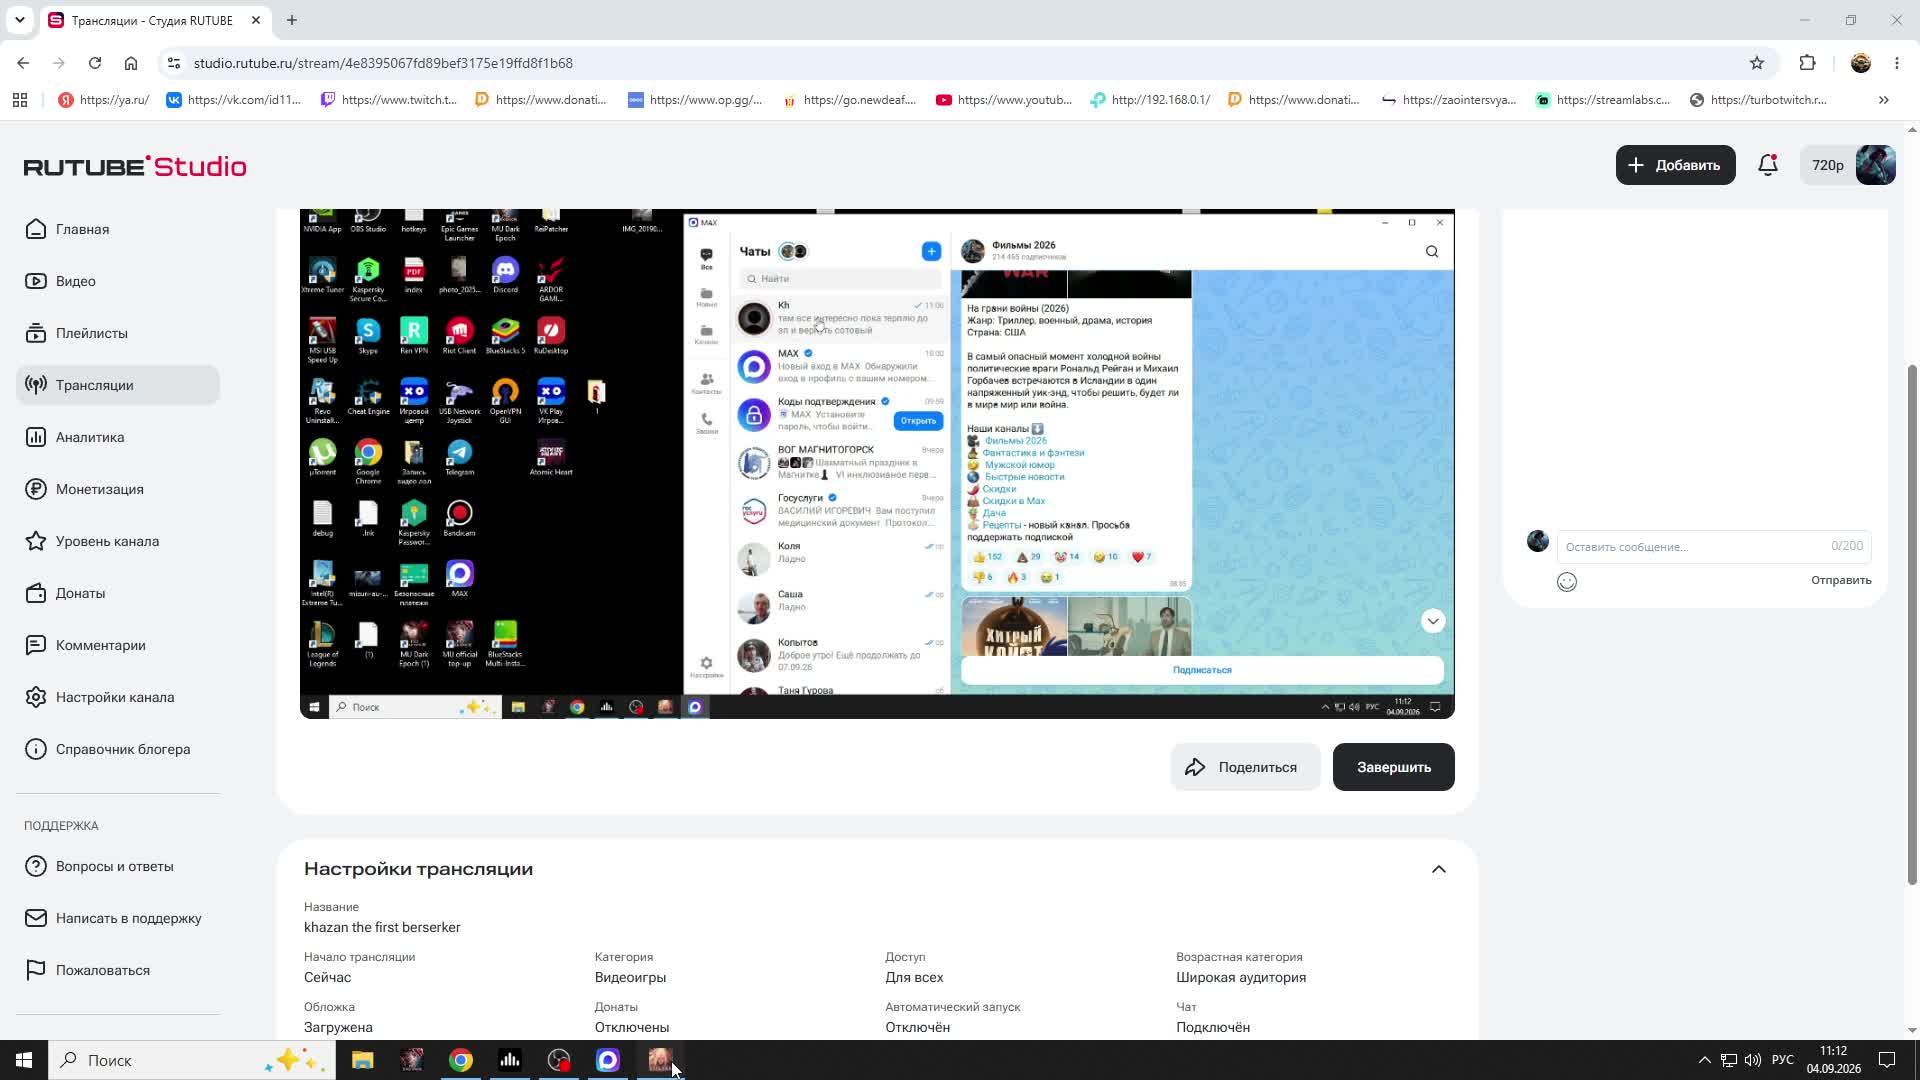Screen dimensions: 1920x1080
Task: Reload the page
Action: [95, 63]
